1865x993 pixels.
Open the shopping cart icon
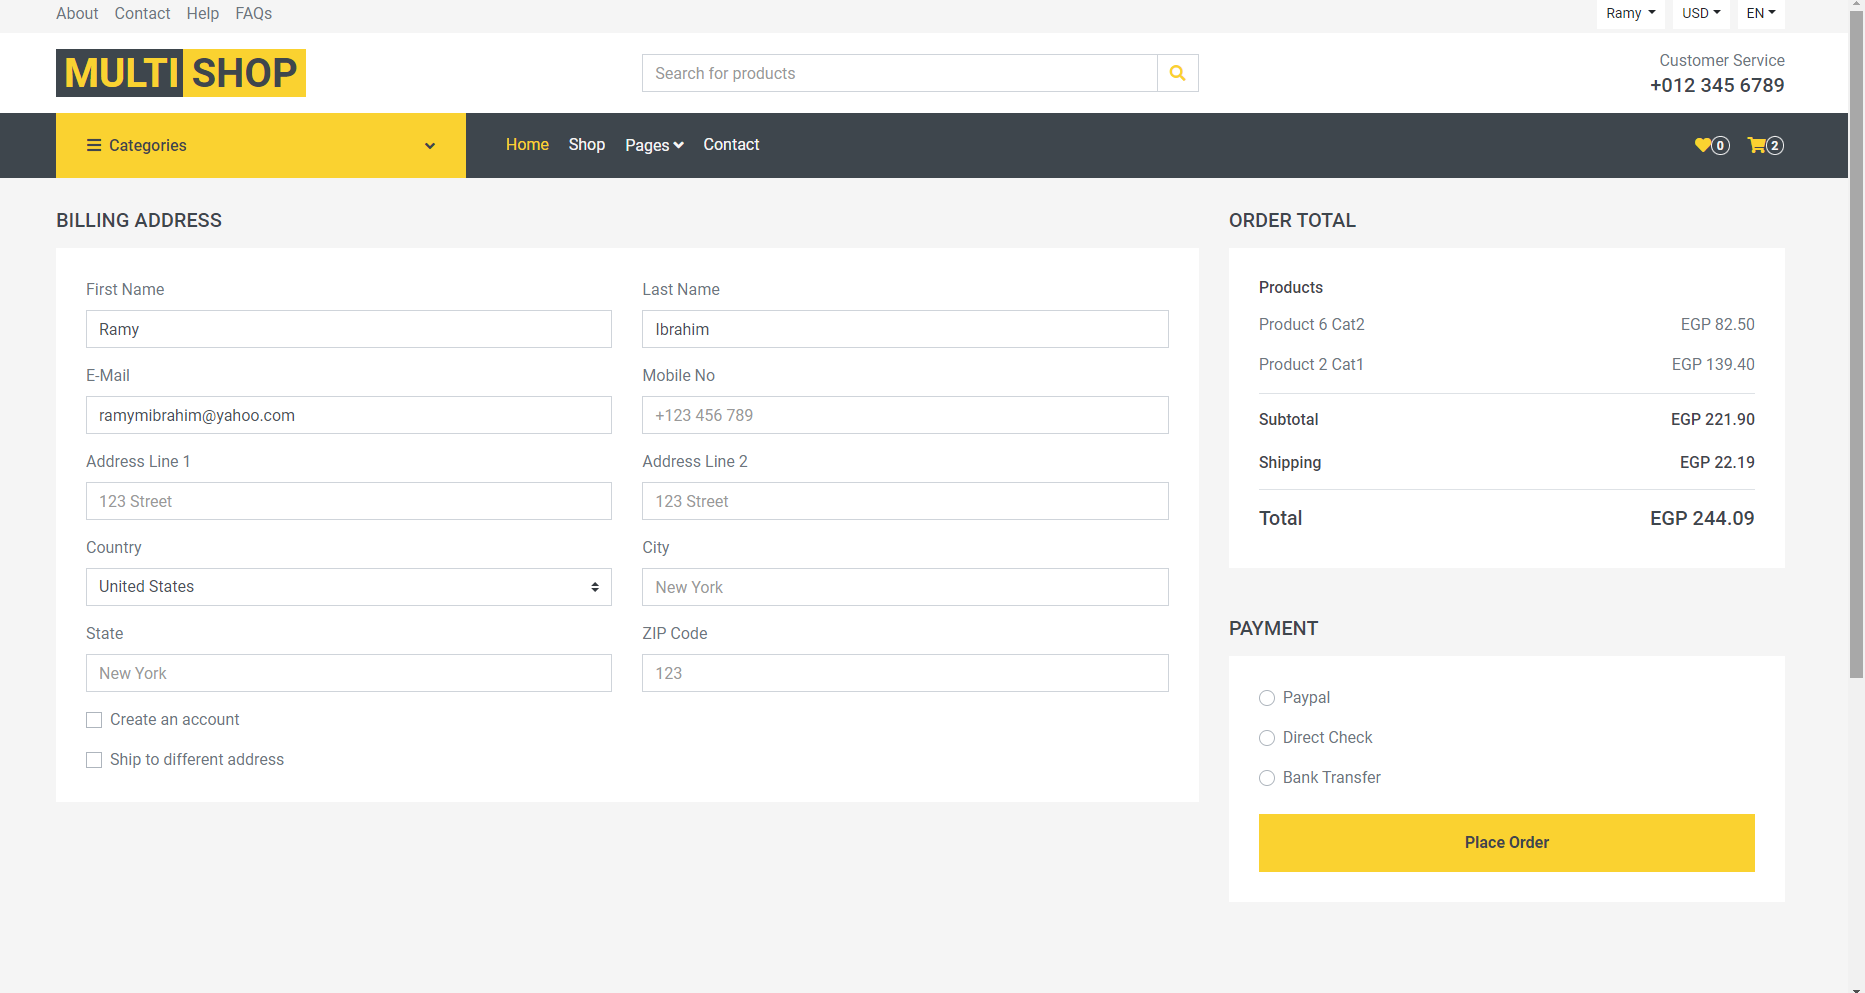point(1758,145)
